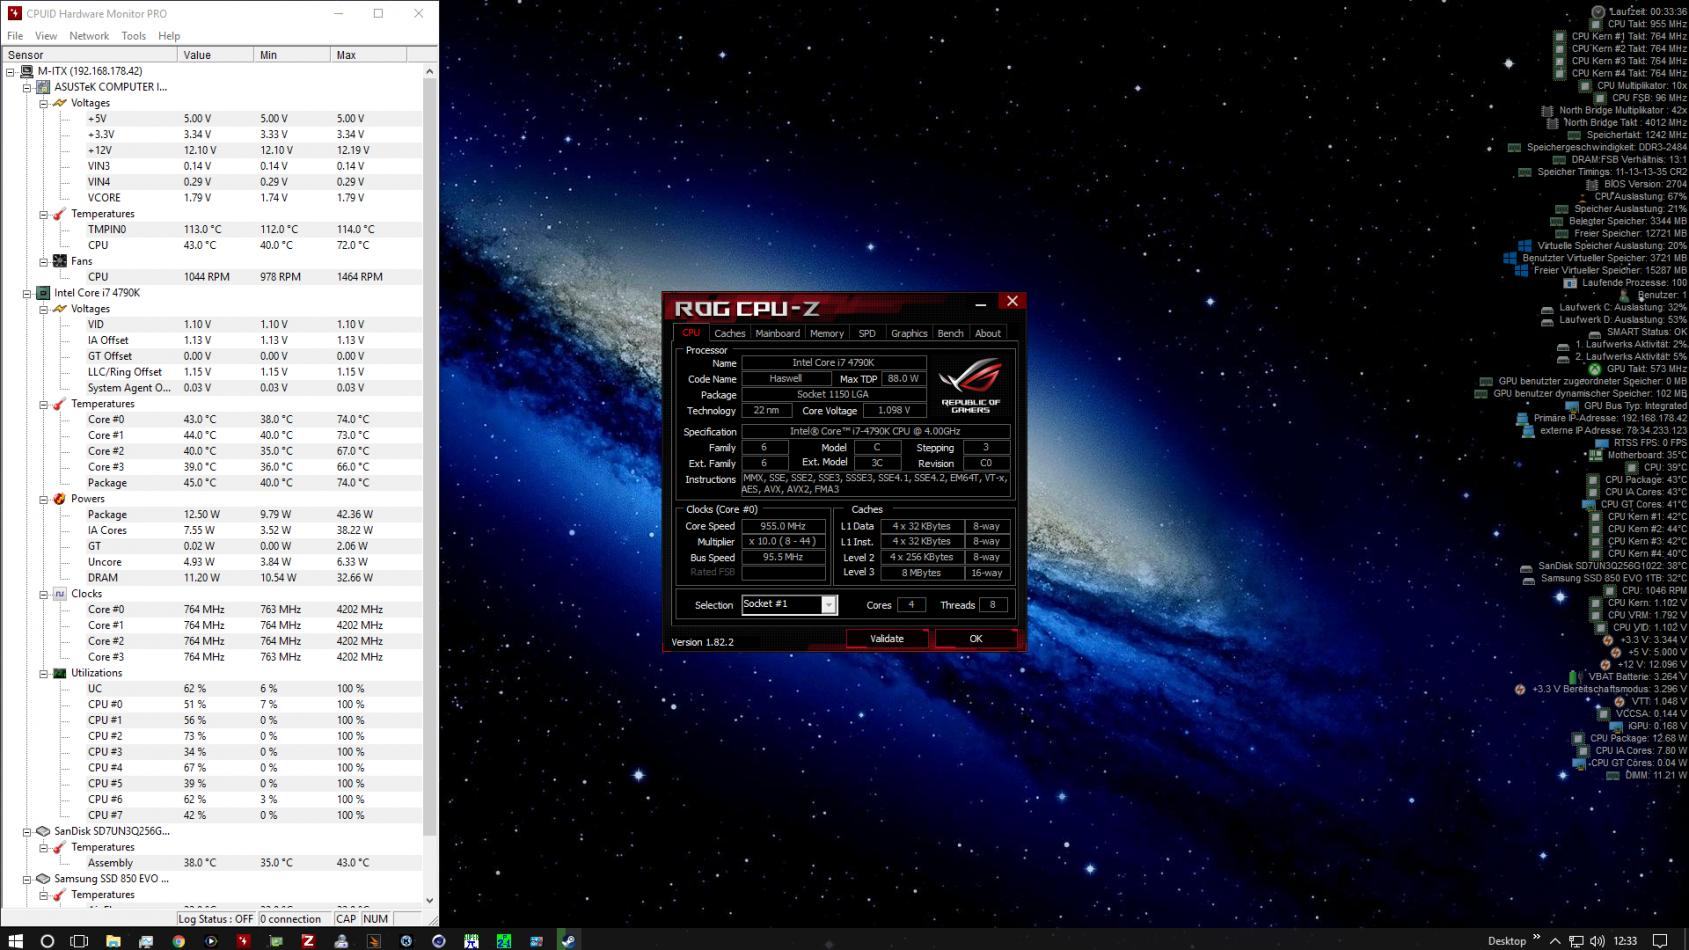Switch to the Mainboard tab in CPU-Z
This screenshot has height=950, width=1689.
coord(777,333)
